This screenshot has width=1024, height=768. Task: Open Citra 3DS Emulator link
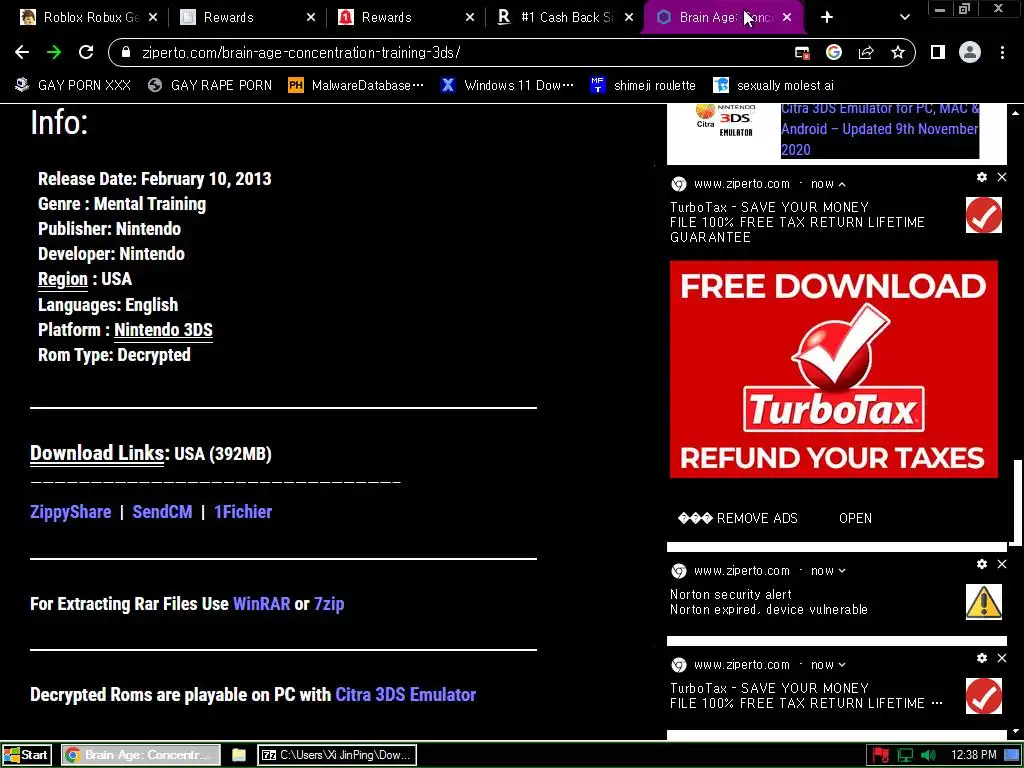(406, 695)
